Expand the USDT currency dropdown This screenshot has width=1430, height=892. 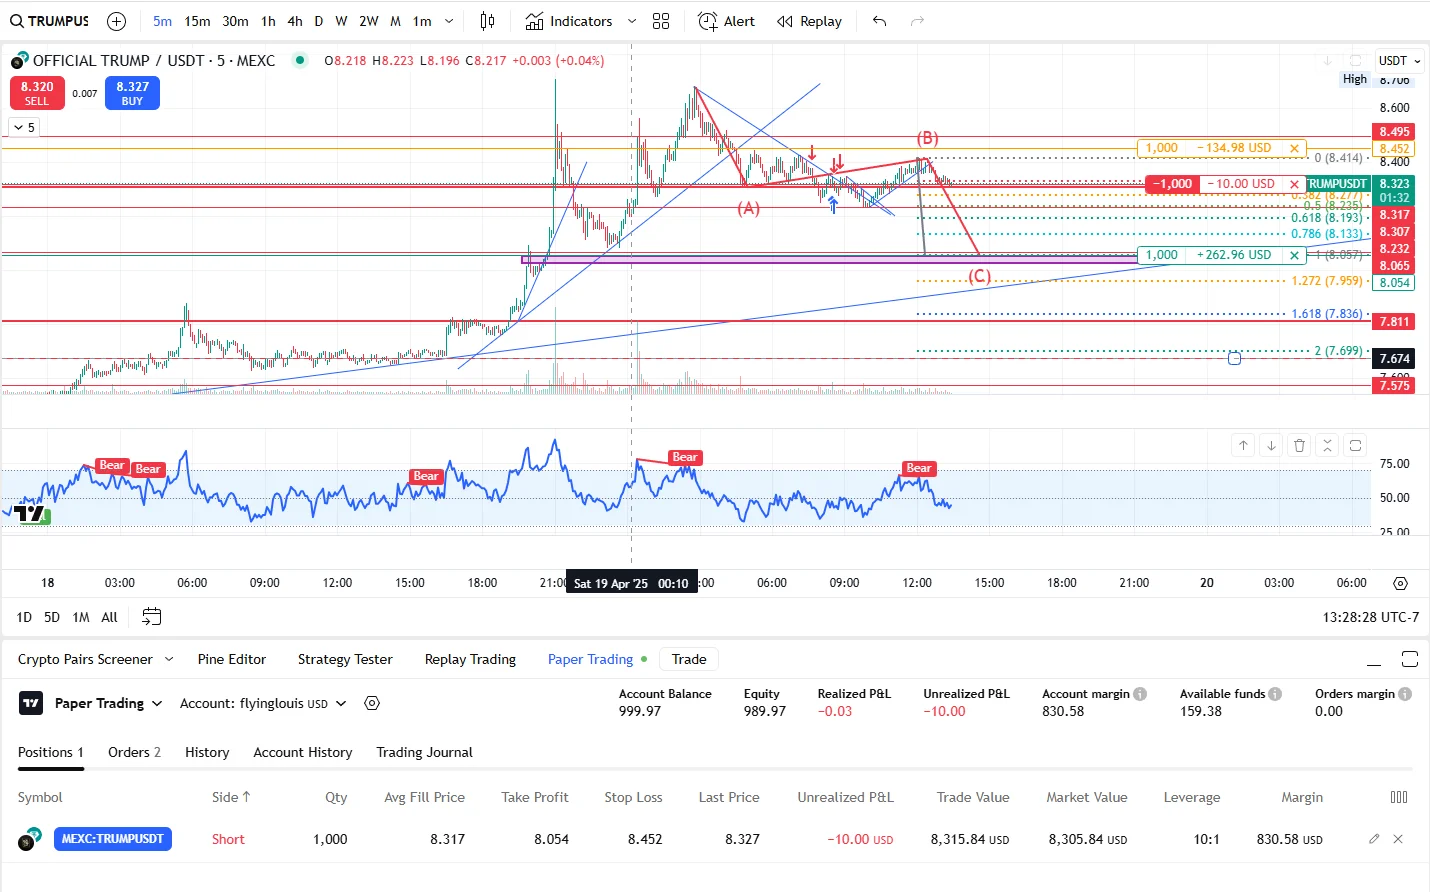[1398, 61]
